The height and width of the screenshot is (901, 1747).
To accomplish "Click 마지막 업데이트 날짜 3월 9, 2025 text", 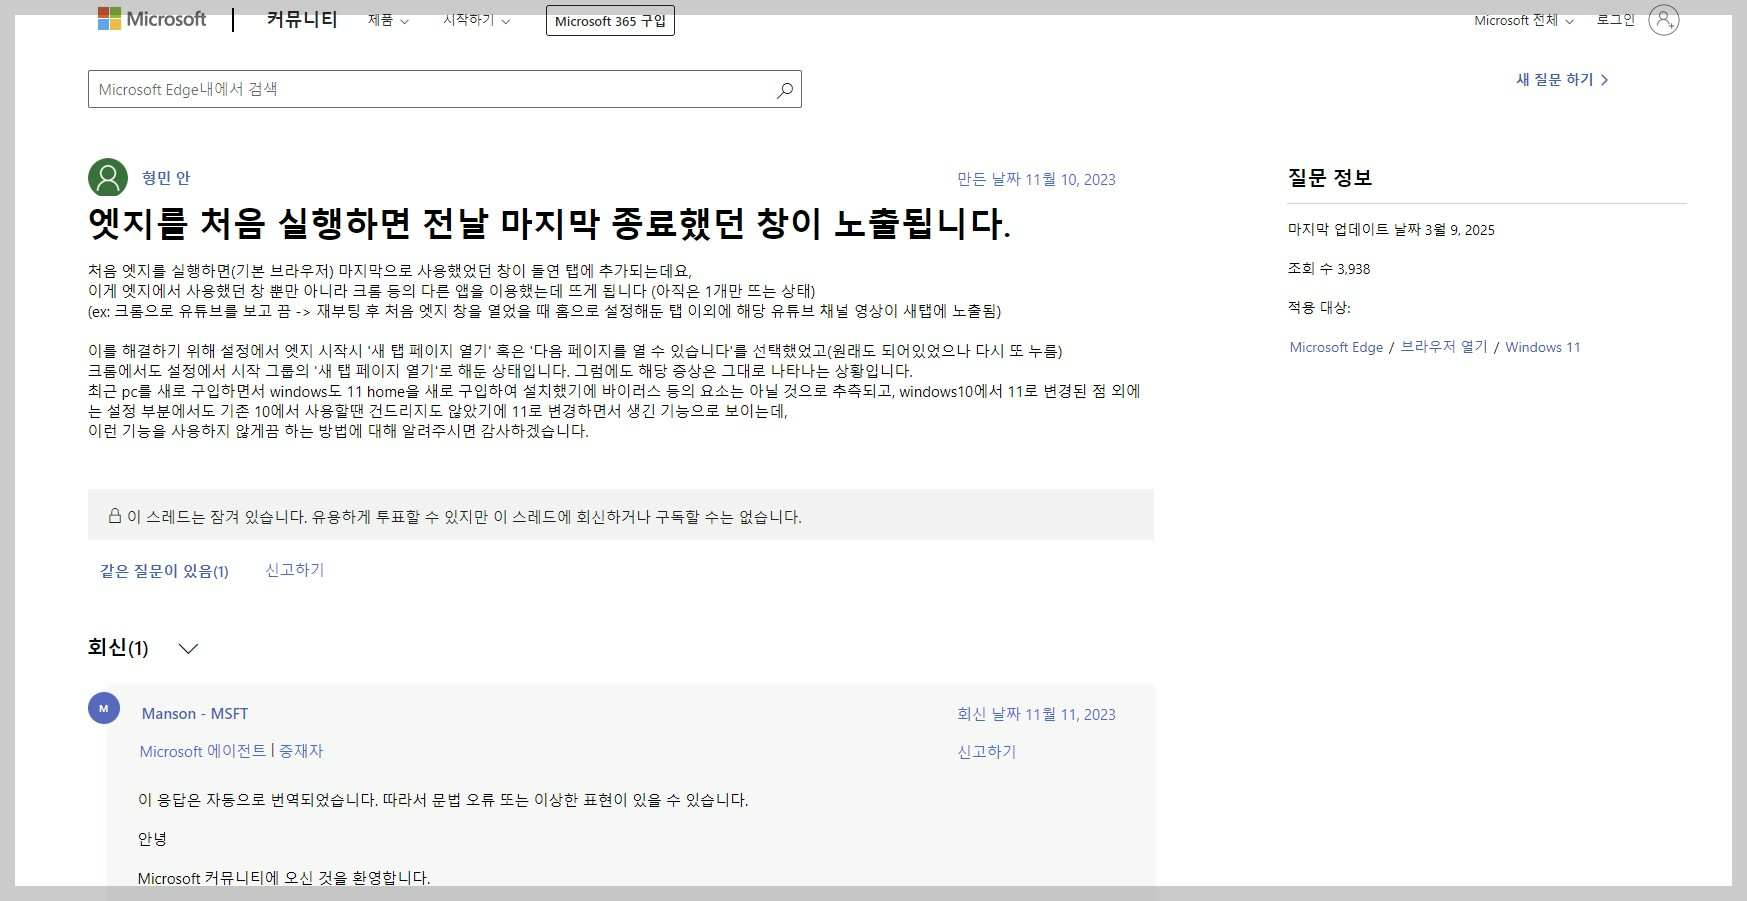I will pos(1391,229).
